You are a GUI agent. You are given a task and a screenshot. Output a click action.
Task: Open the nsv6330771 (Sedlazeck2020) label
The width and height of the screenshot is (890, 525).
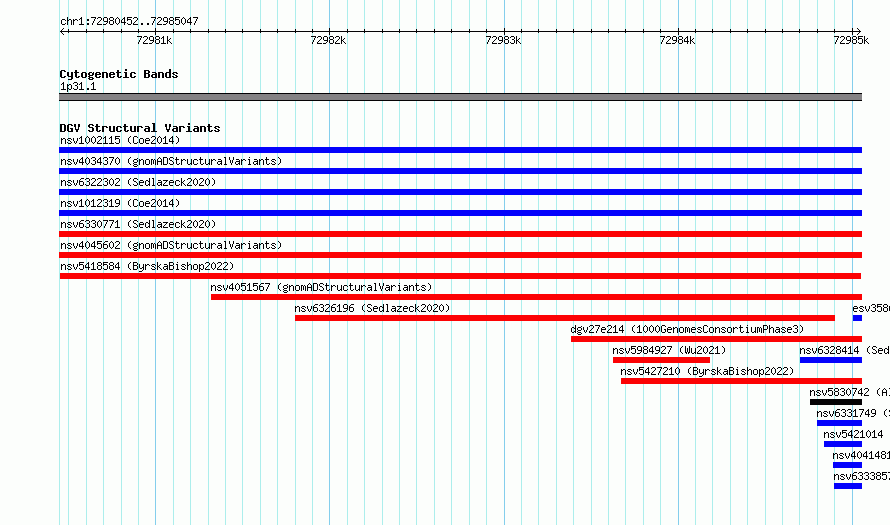138,224
